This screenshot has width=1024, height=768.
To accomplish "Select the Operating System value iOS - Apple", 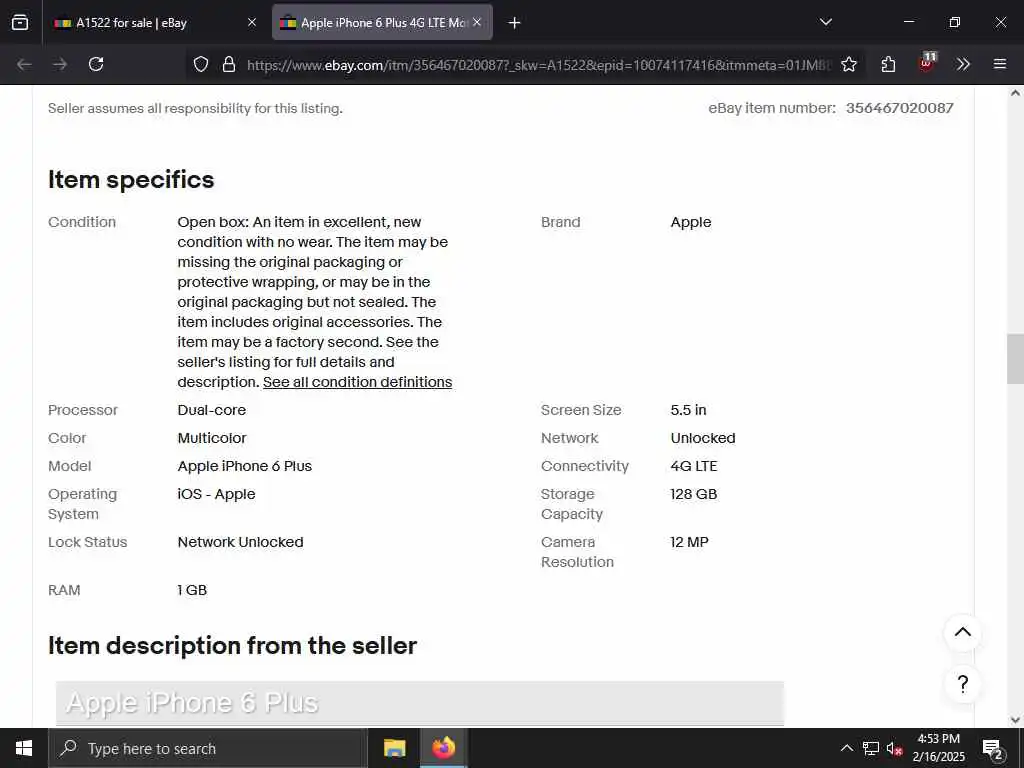I will point(216,494).
